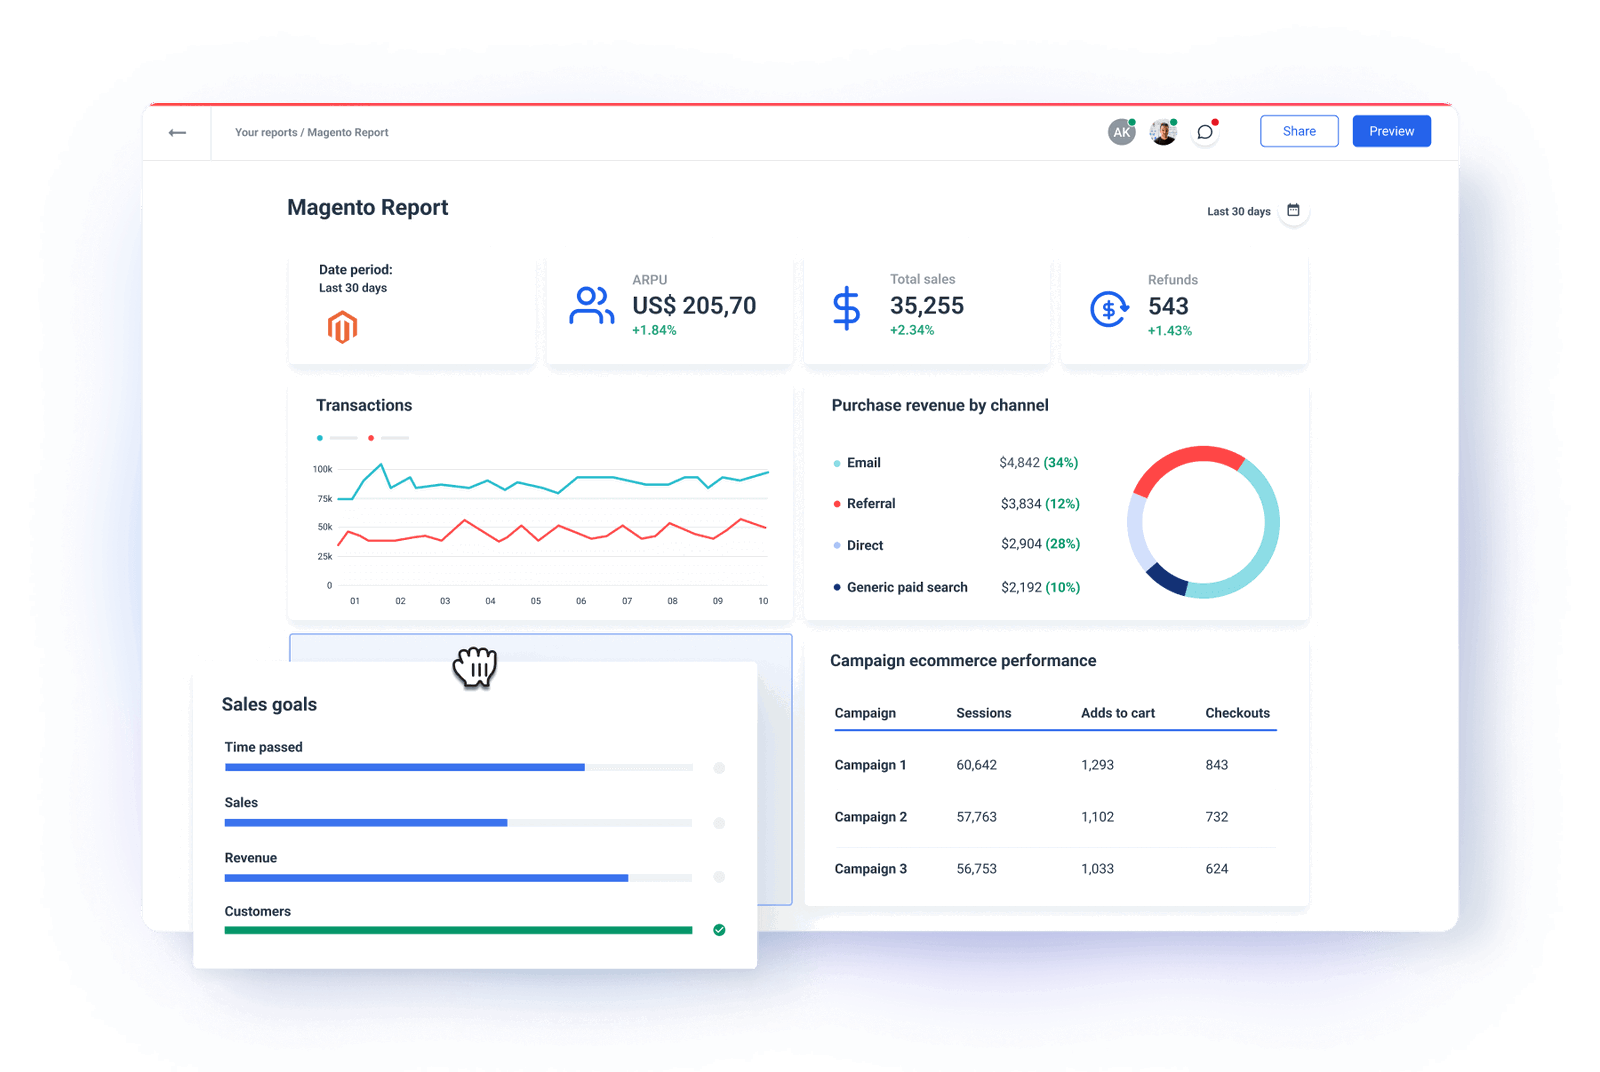This screenshot has height=1072, width=1600.
Task: Select the ARPU users icon
Action: click(592, 306)
